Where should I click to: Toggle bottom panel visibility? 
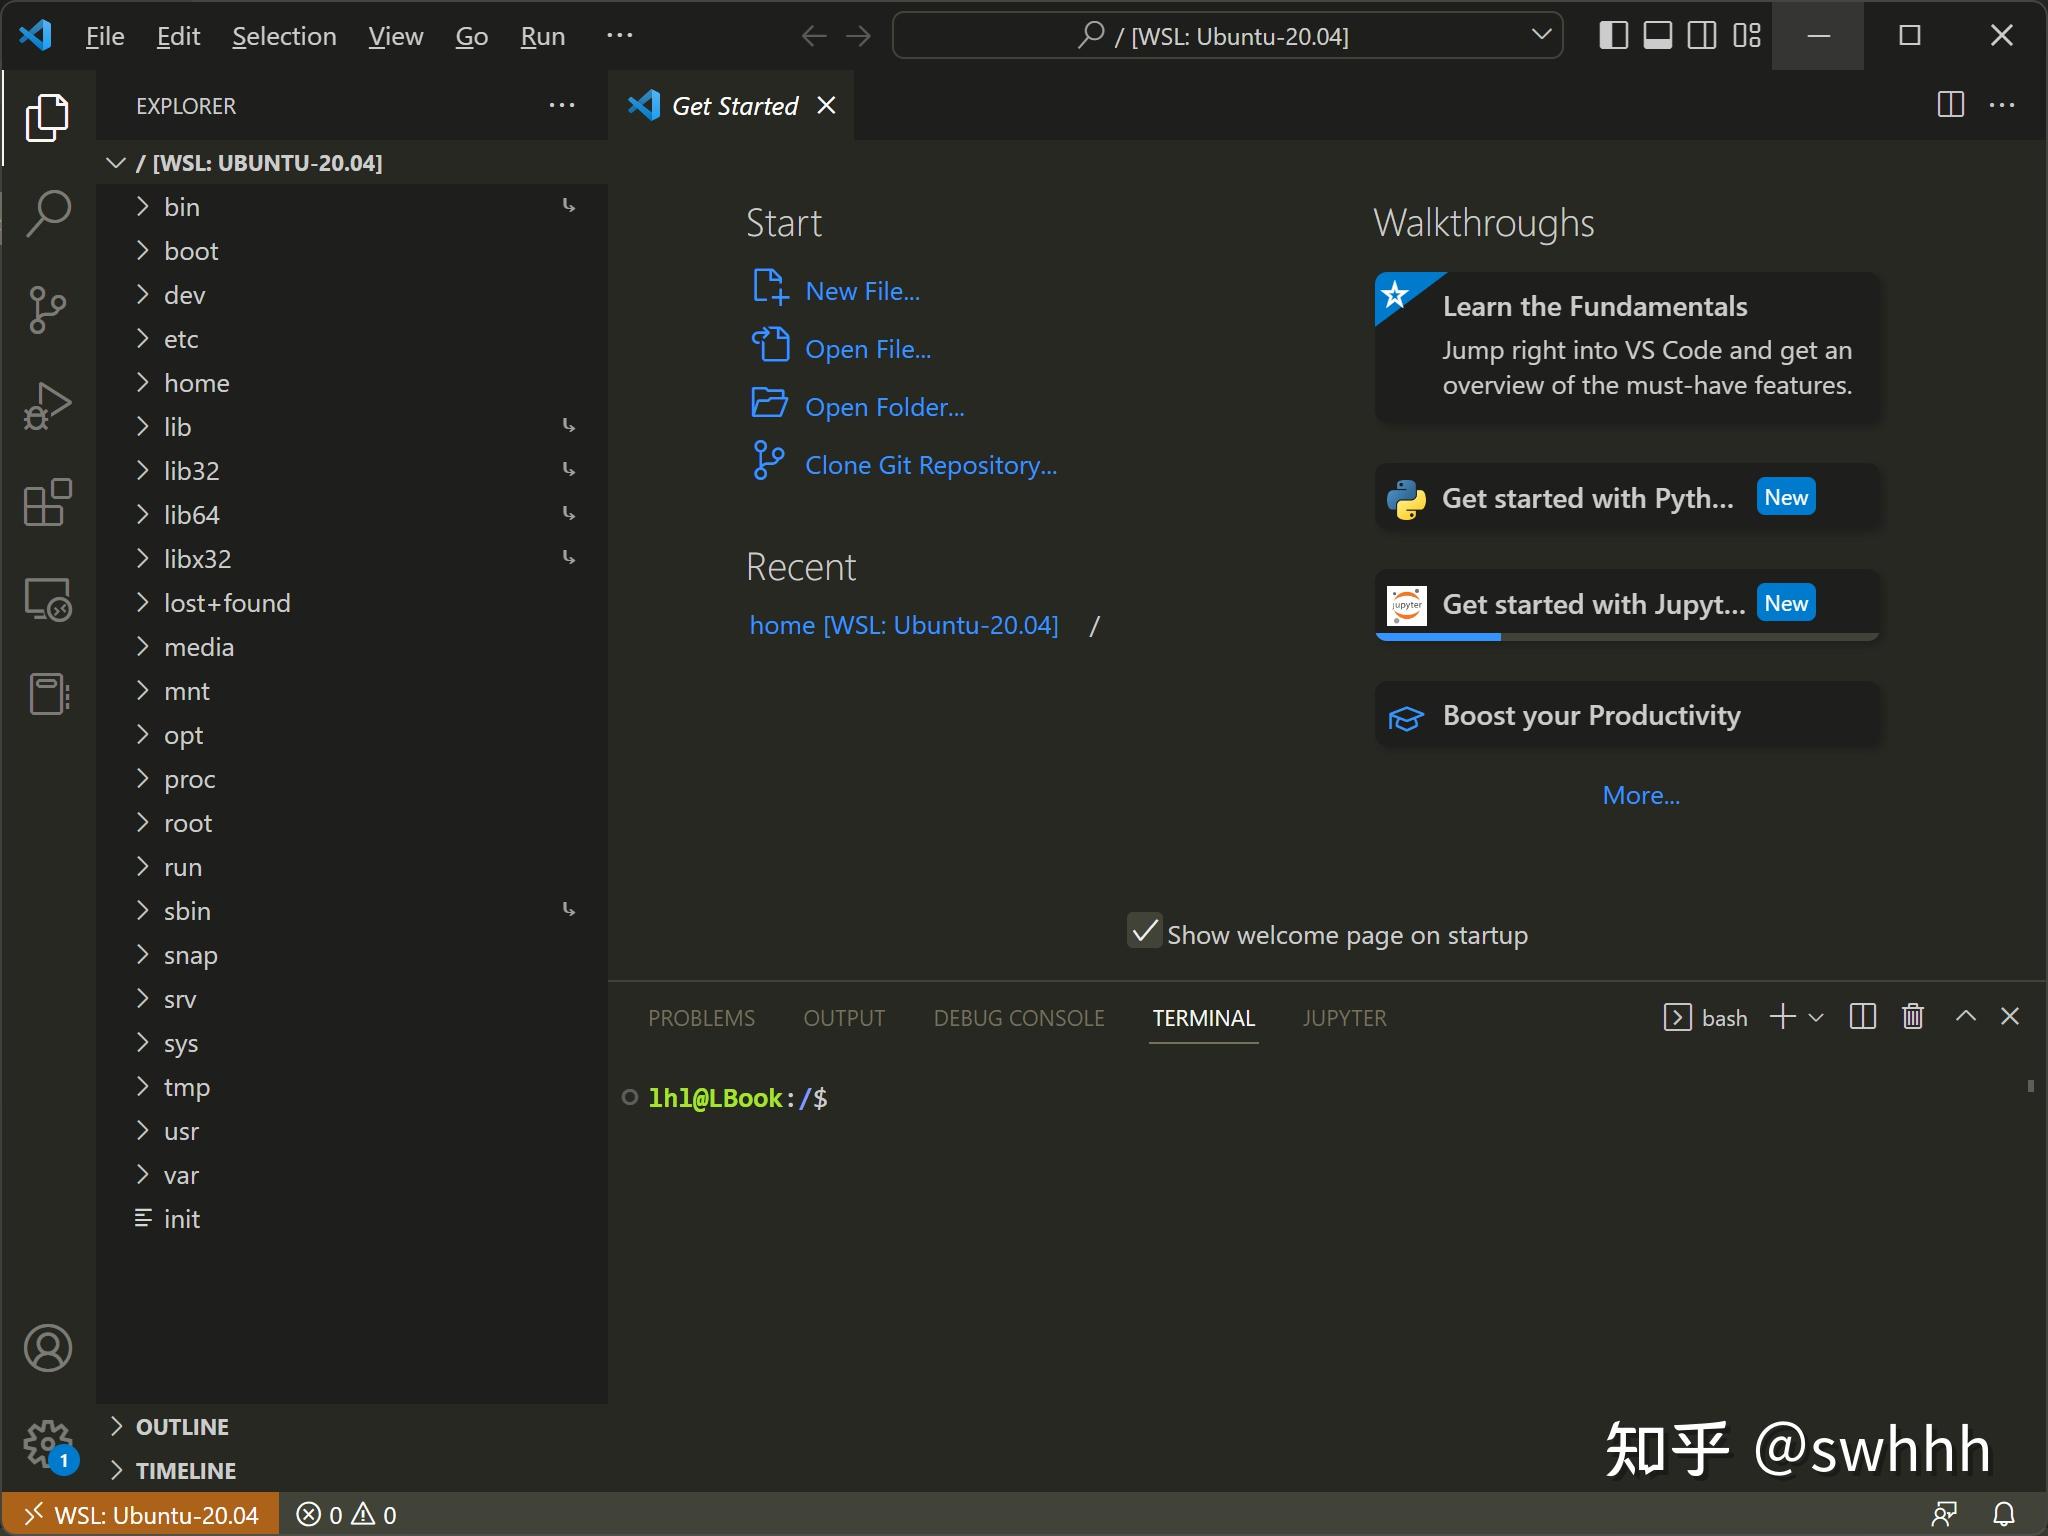pos(1658,36)
